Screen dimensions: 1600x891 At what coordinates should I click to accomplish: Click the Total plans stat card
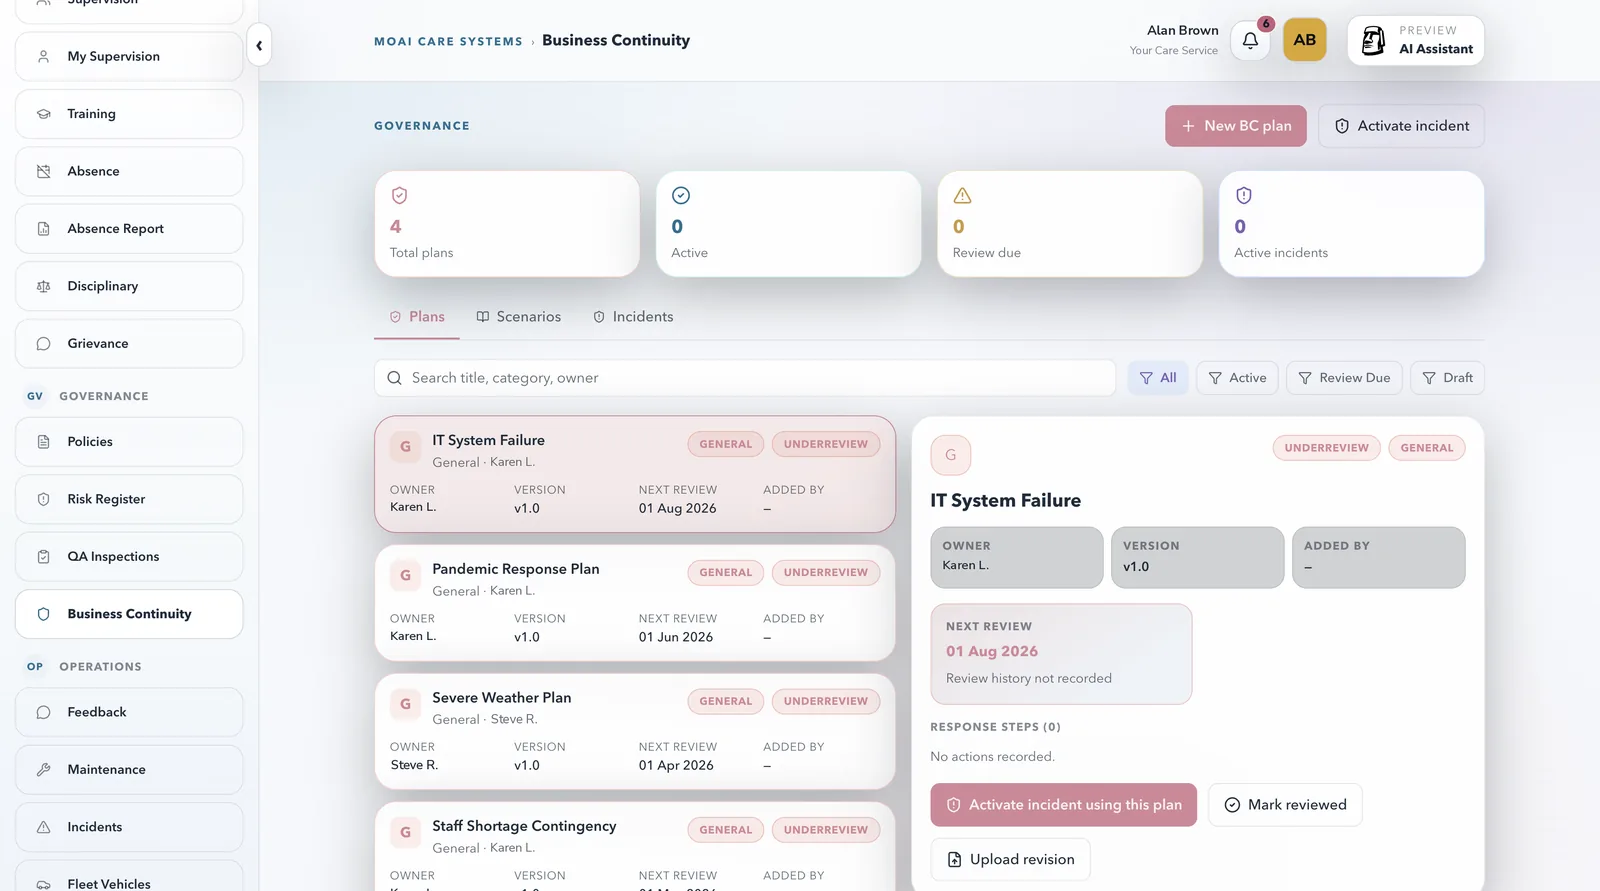507,224
